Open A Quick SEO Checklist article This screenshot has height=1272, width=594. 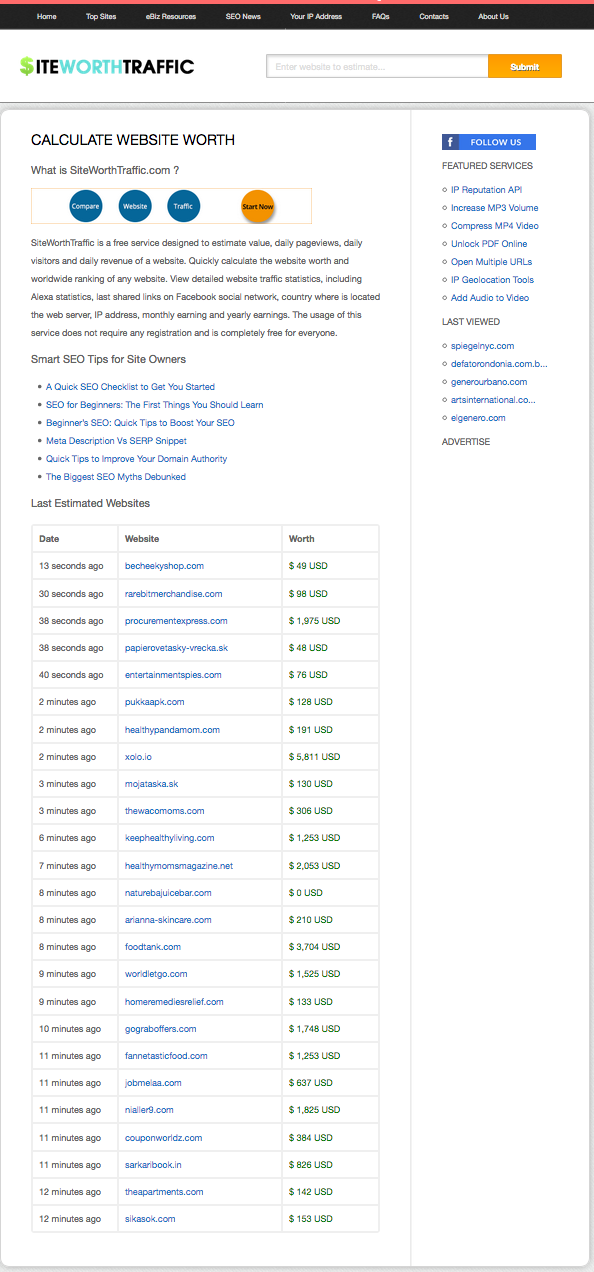(x=130, y=387)
